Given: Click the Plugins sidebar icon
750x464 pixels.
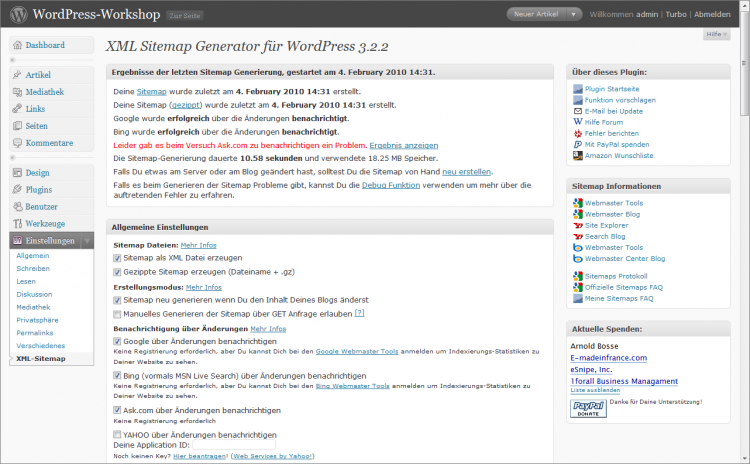Looking at the screenshot, I should click(x=17, y=189).
